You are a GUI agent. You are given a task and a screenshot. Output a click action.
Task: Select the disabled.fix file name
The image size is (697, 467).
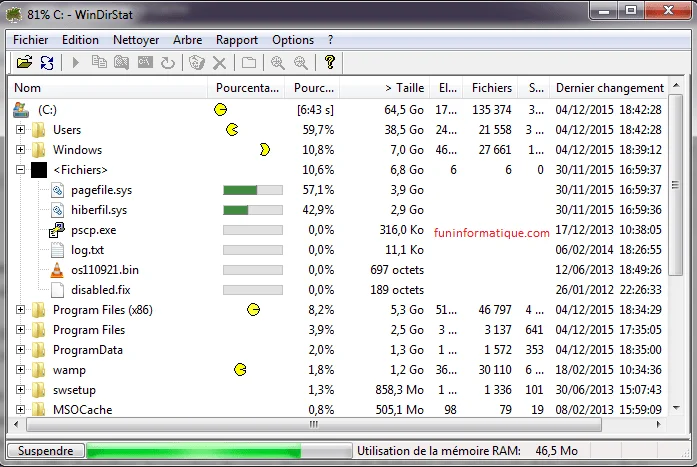pos(100,290)
